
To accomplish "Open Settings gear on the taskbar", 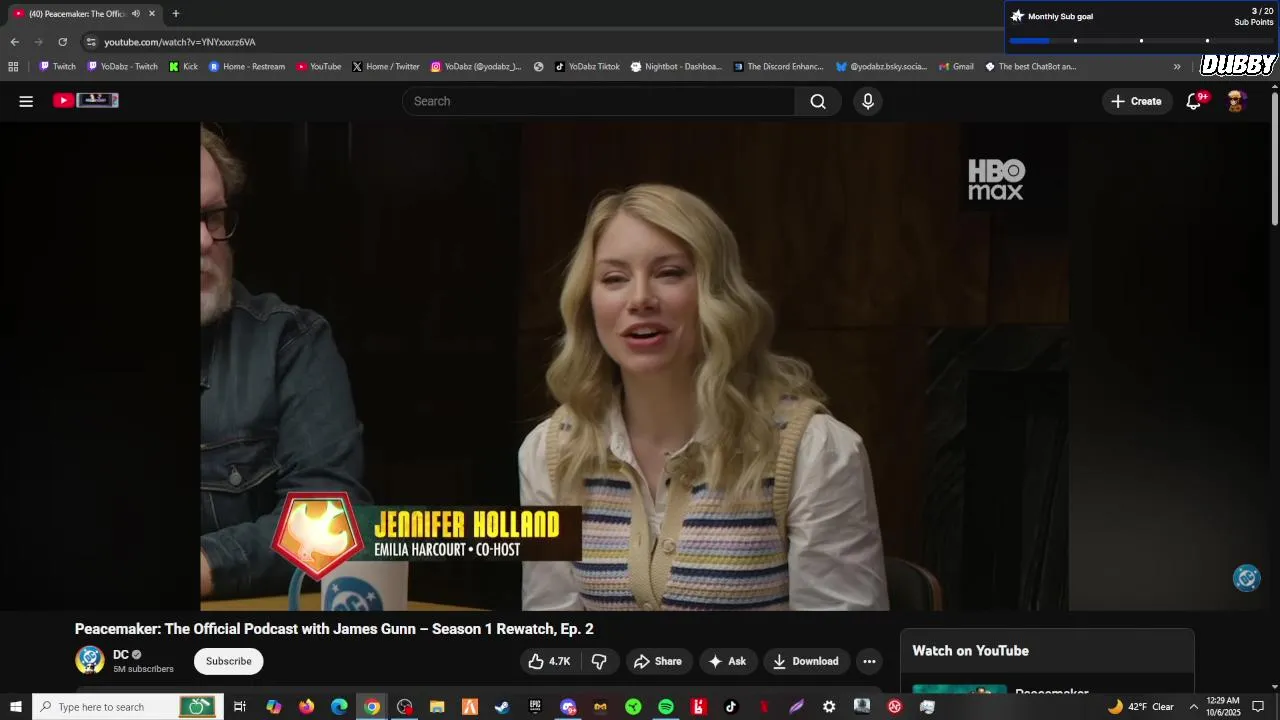I will point(829,707).
